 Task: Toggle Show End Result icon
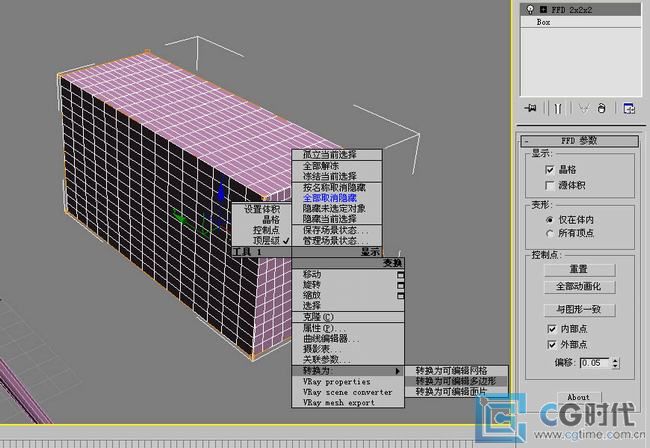(558, 109)
